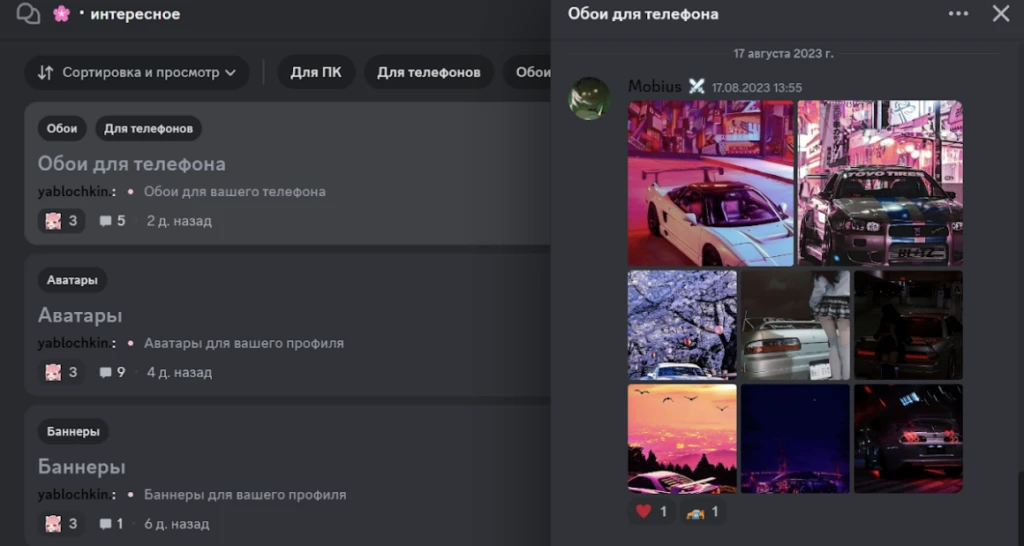
Task: Toggle the red heart reaction
Action: point(652,511)
